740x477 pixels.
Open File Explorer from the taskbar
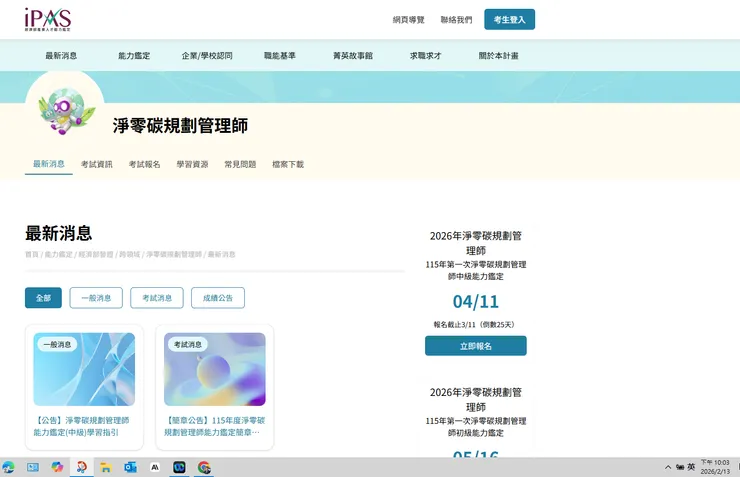106,468
